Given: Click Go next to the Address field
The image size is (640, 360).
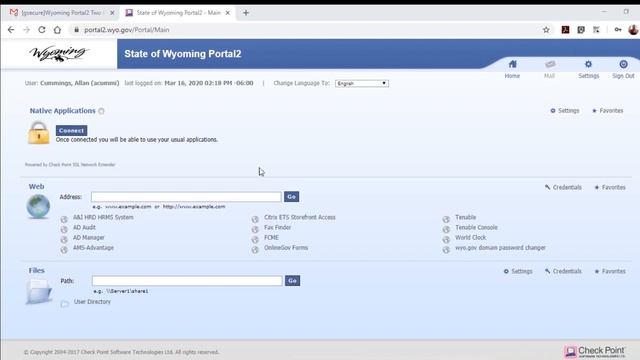Looking at the screenshot, I should point(291,197).
